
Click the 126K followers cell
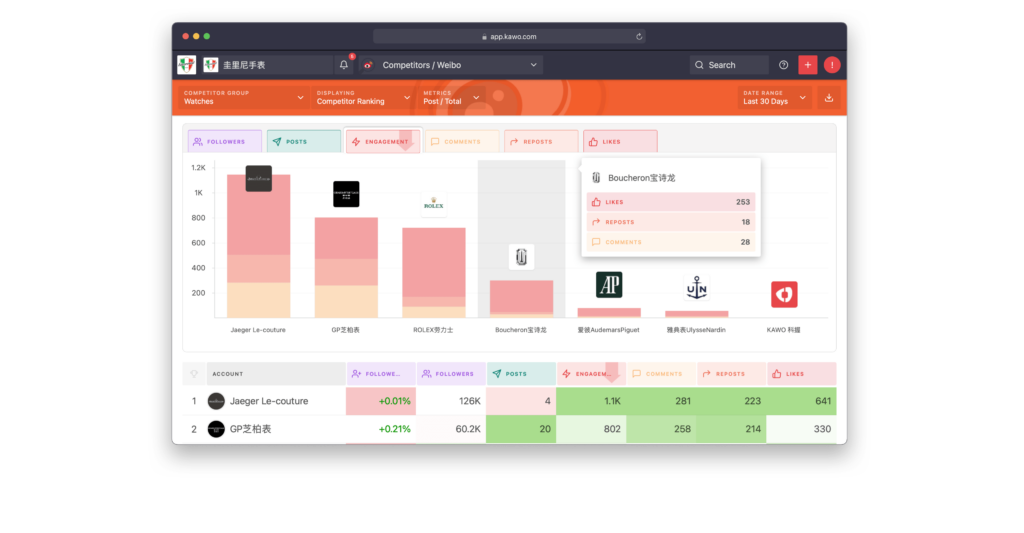click(x=451, y=401)
